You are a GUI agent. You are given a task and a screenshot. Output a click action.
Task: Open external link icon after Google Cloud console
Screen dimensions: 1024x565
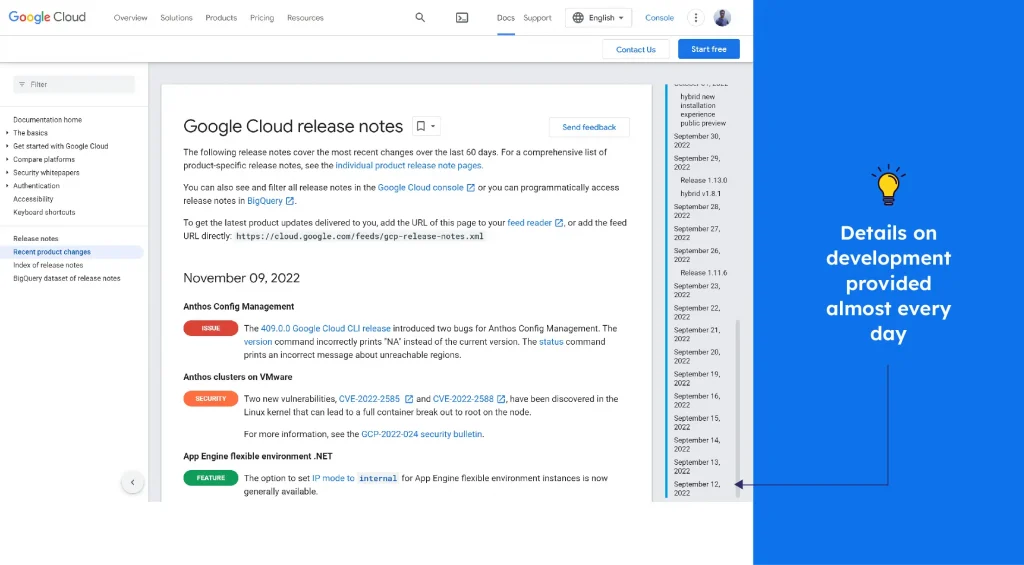click(470, 187)
